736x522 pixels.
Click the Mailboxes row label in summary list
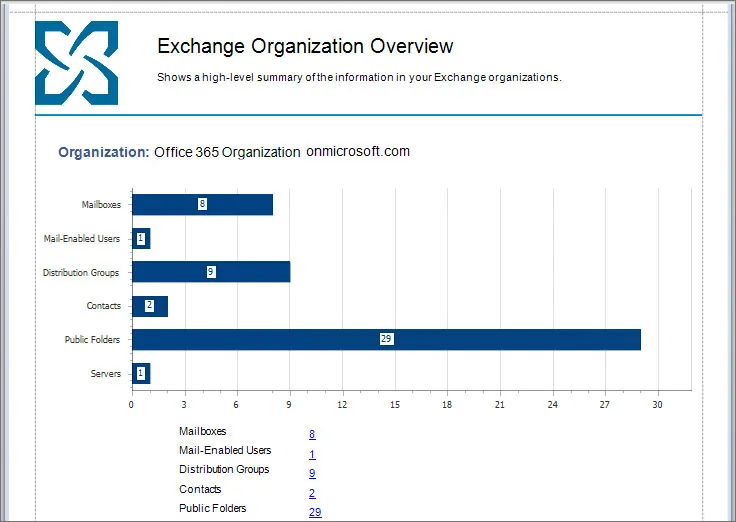click(202, 431)
